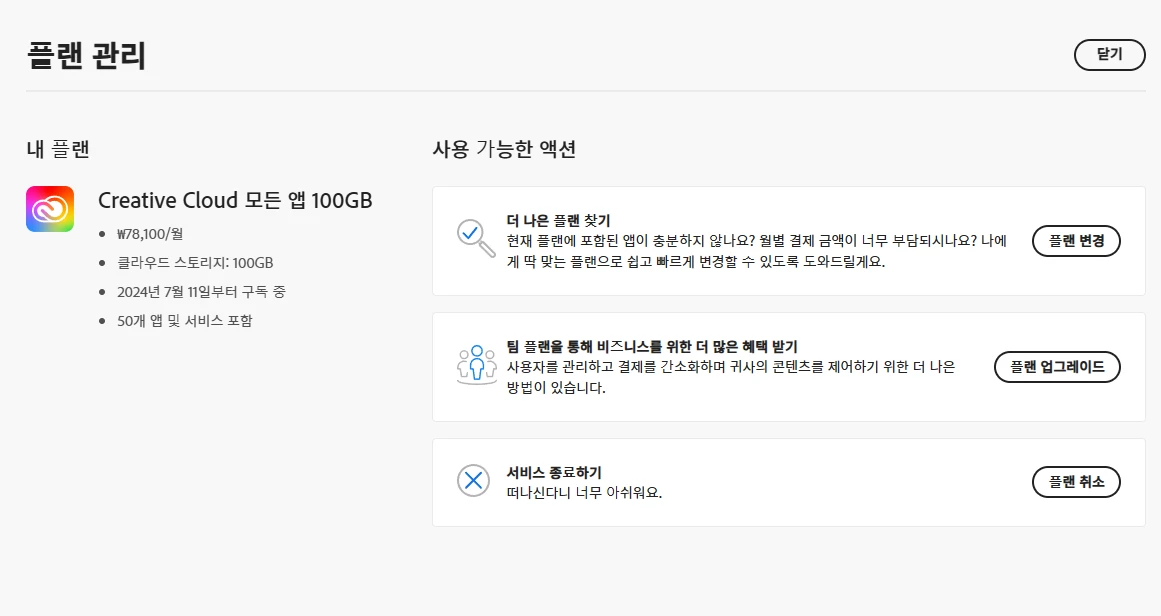Click the blue X cancel circle icon
Screen dimensions: 1161x616
tap(473, 481)
